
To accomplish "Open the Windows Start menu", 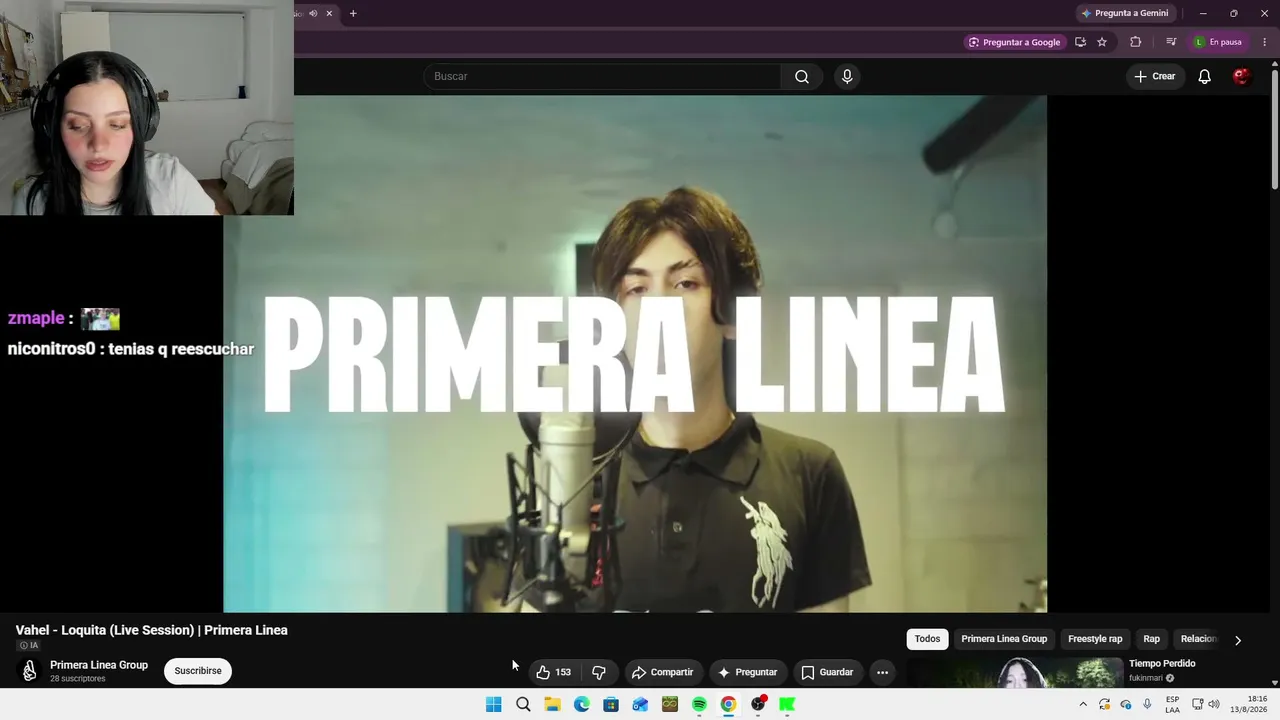I will tap(494, 704).
